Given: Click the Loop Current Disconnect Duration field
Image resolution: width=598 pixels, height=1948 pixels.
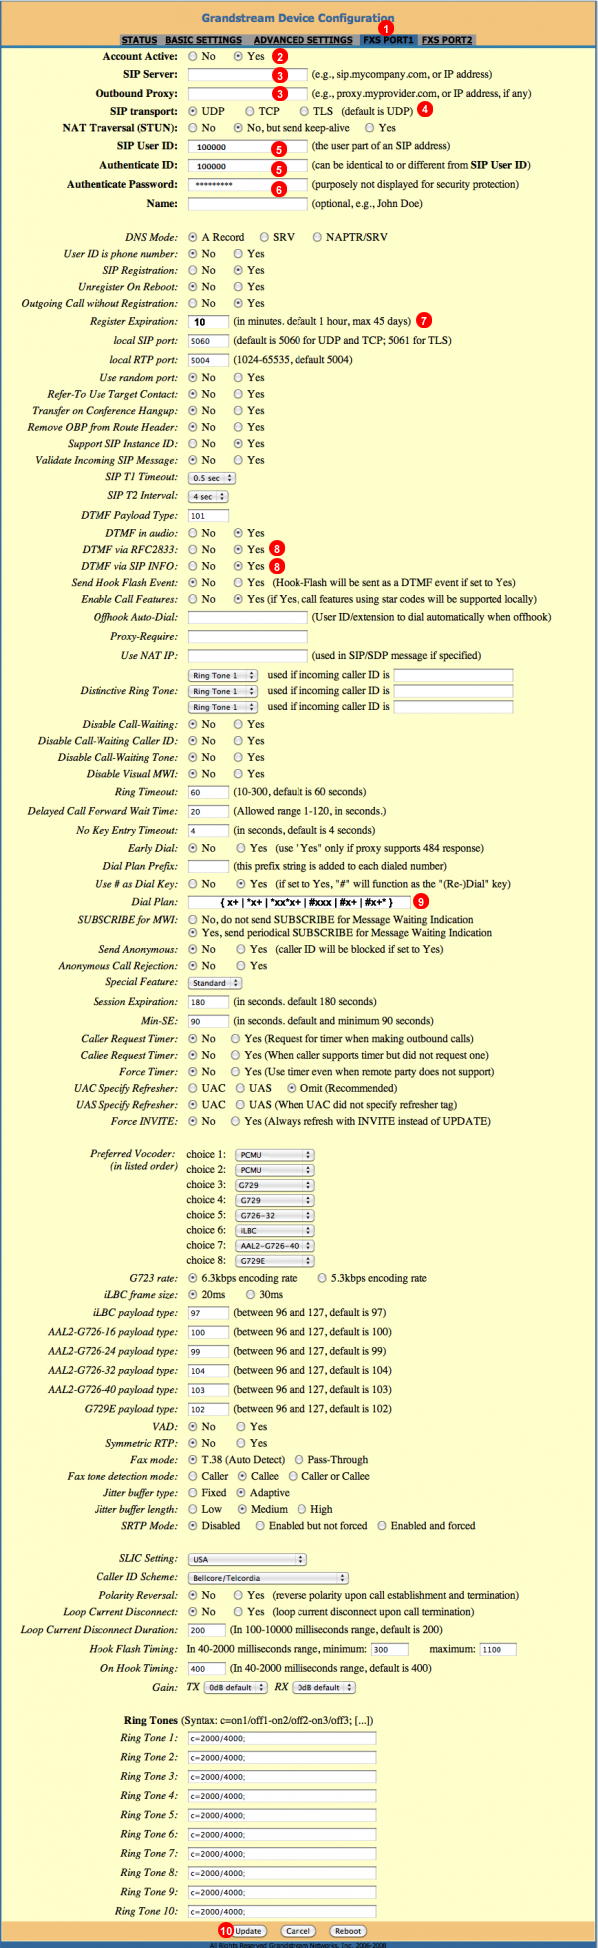Looking at the screenshot, I should 208,1630.
